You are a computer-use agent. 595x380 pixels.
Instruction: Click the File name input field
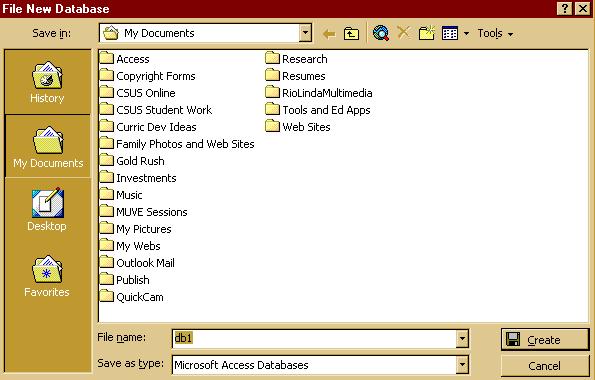pyautogui.click(x=314, y=338)
